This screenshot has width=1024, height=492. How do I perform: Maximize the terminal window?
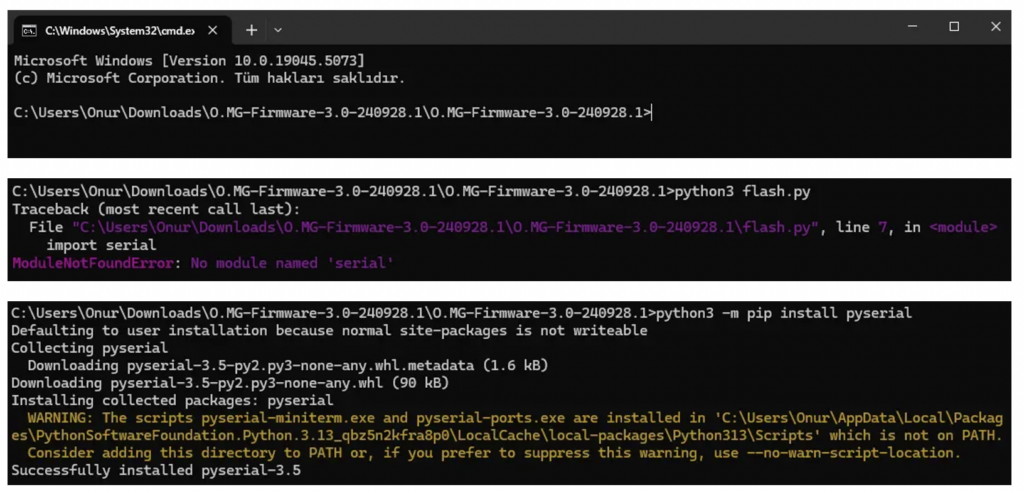954,27
